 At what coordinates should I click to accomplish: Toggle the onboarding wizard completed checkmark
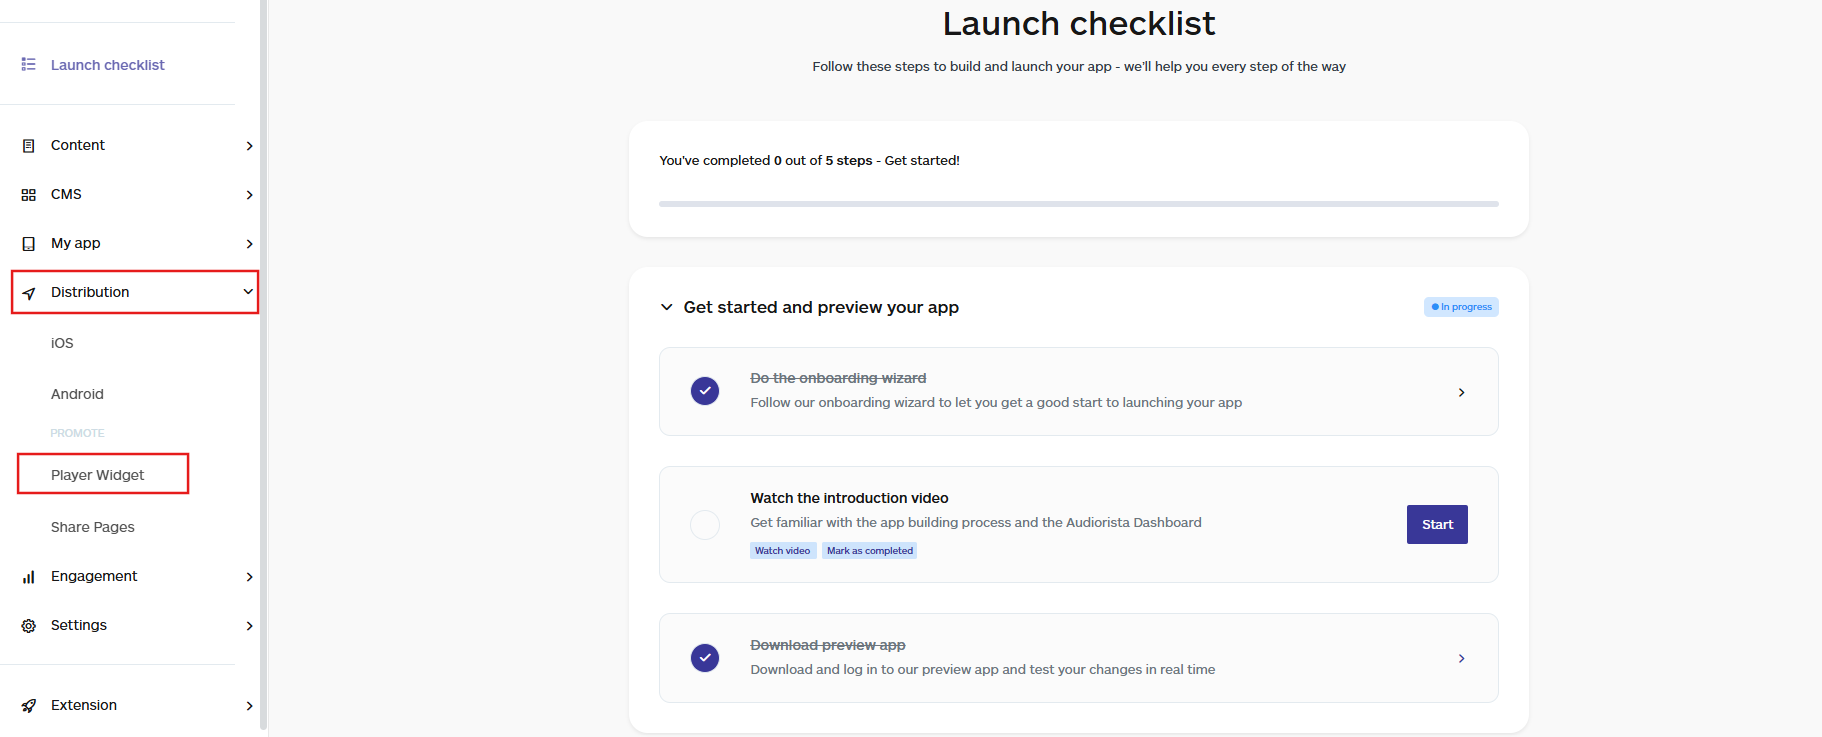(x=705, y=391)
